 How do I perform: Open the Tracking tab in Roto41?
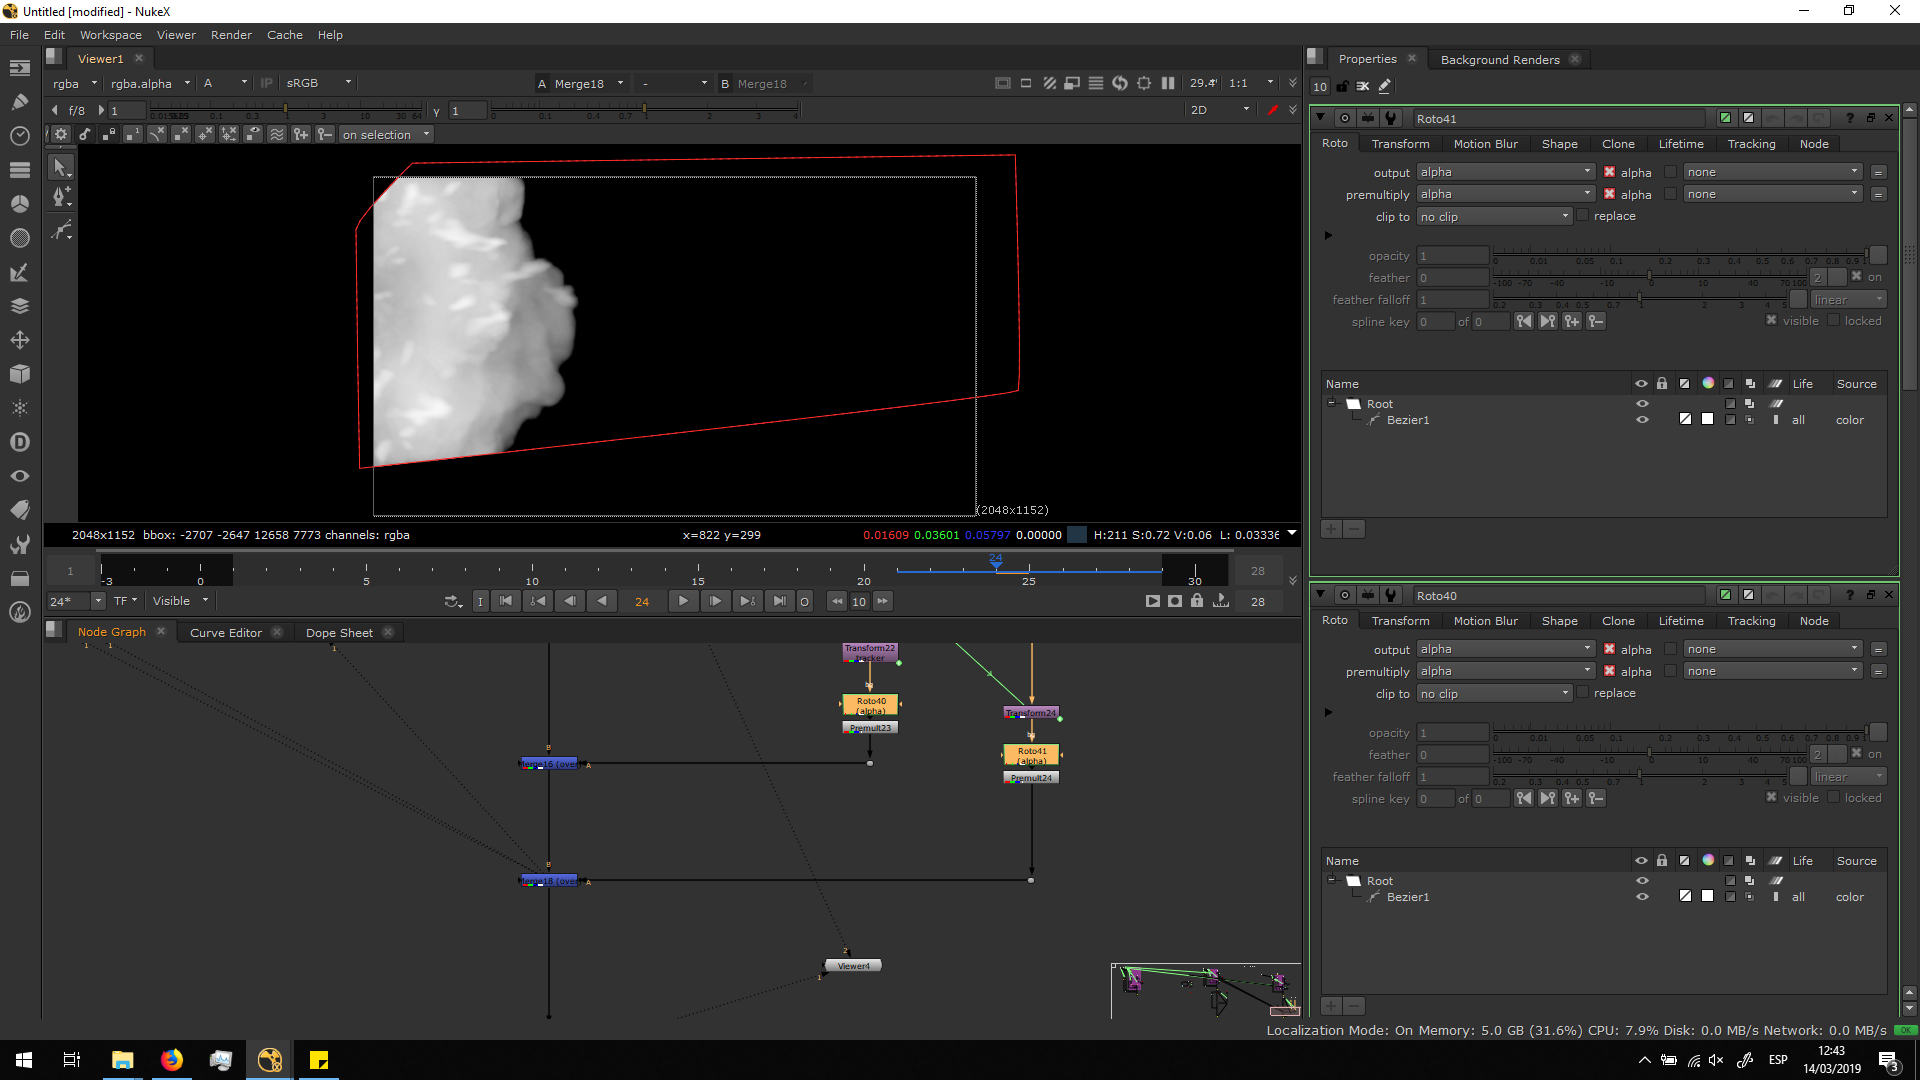[1751, 144]
